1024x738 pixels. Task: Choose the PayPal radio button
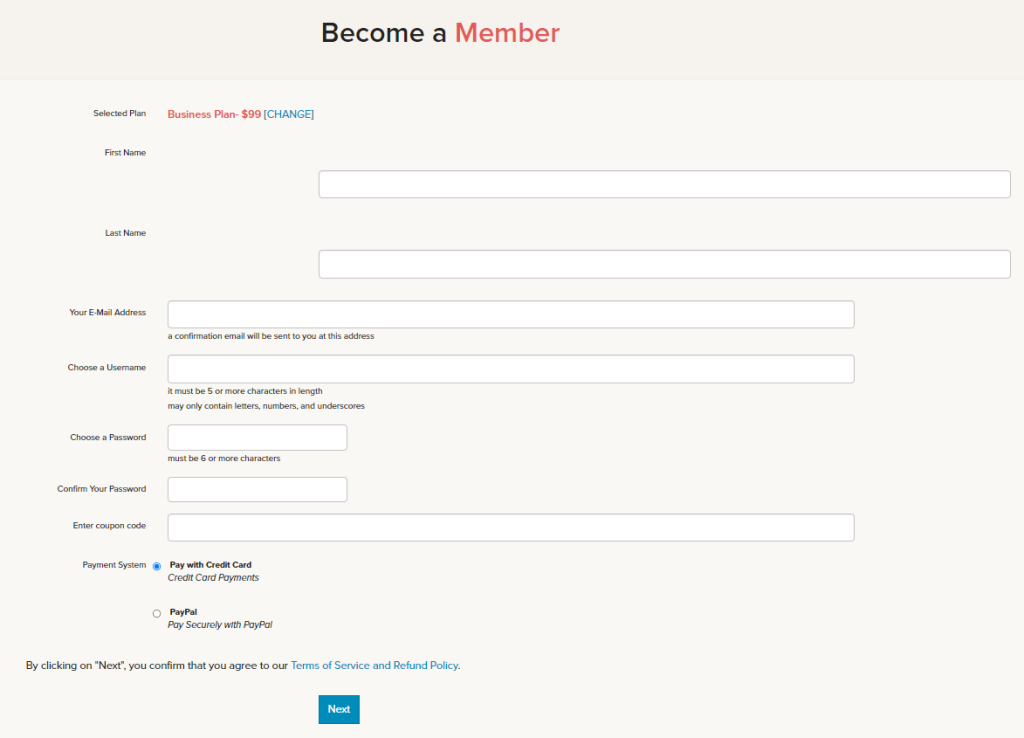tap(157, 613)
